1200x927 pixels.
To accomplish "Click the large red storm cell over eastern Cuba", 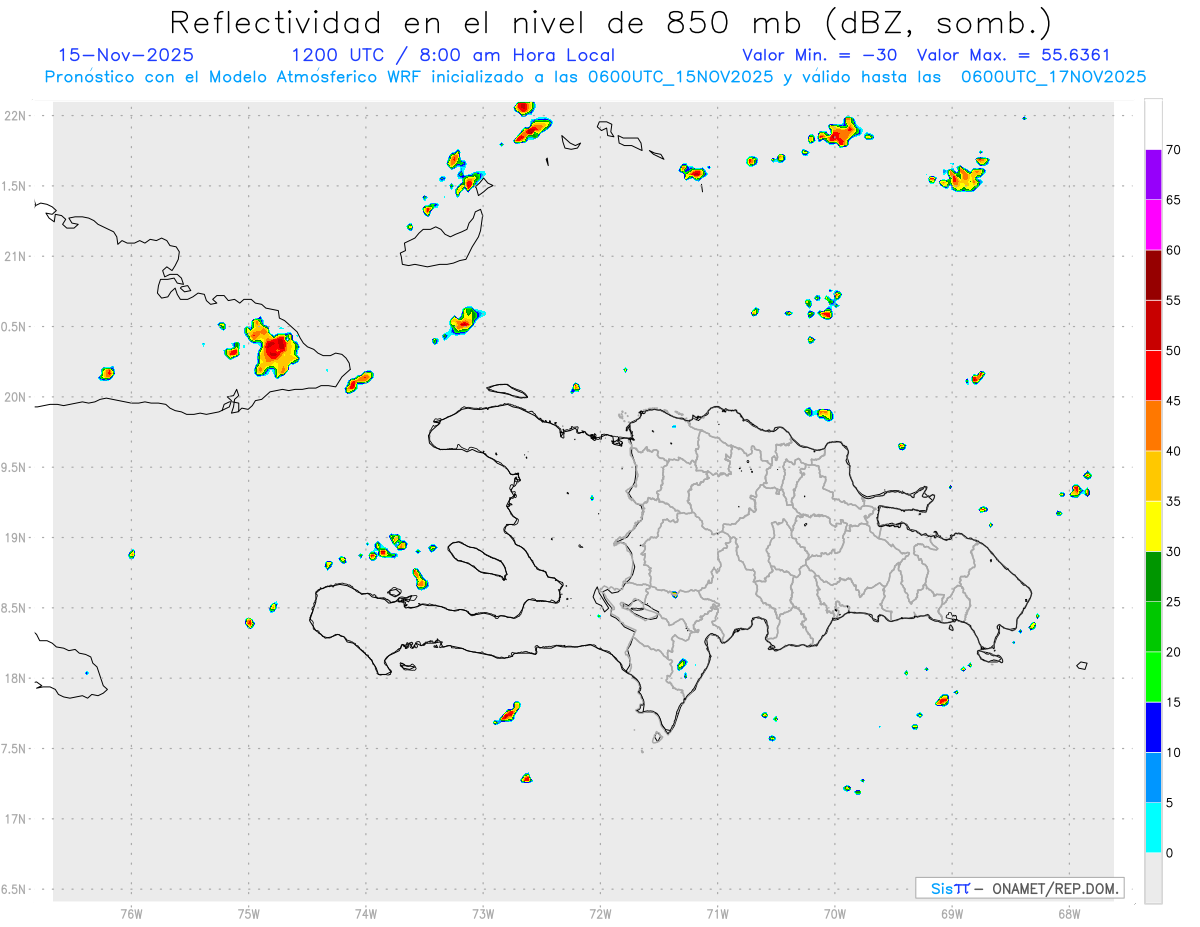I will (273, 348).
